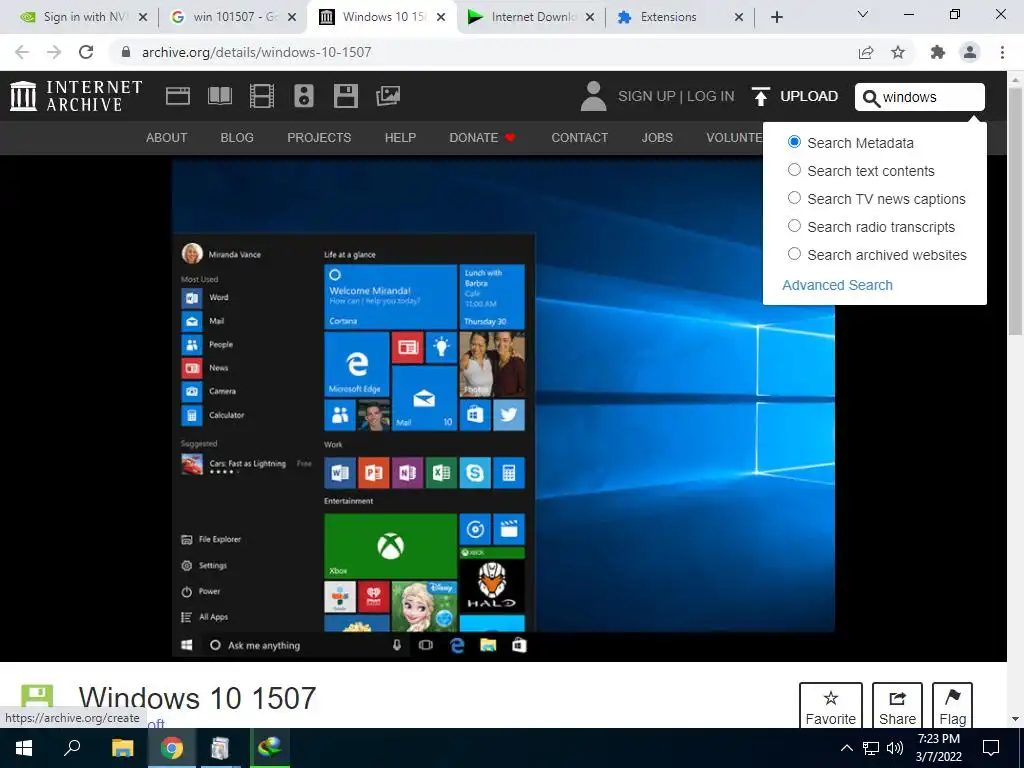Click the Windows 10 1507 title text
The height and width of the screenshot is (768, 1024).
pos(197,698)
